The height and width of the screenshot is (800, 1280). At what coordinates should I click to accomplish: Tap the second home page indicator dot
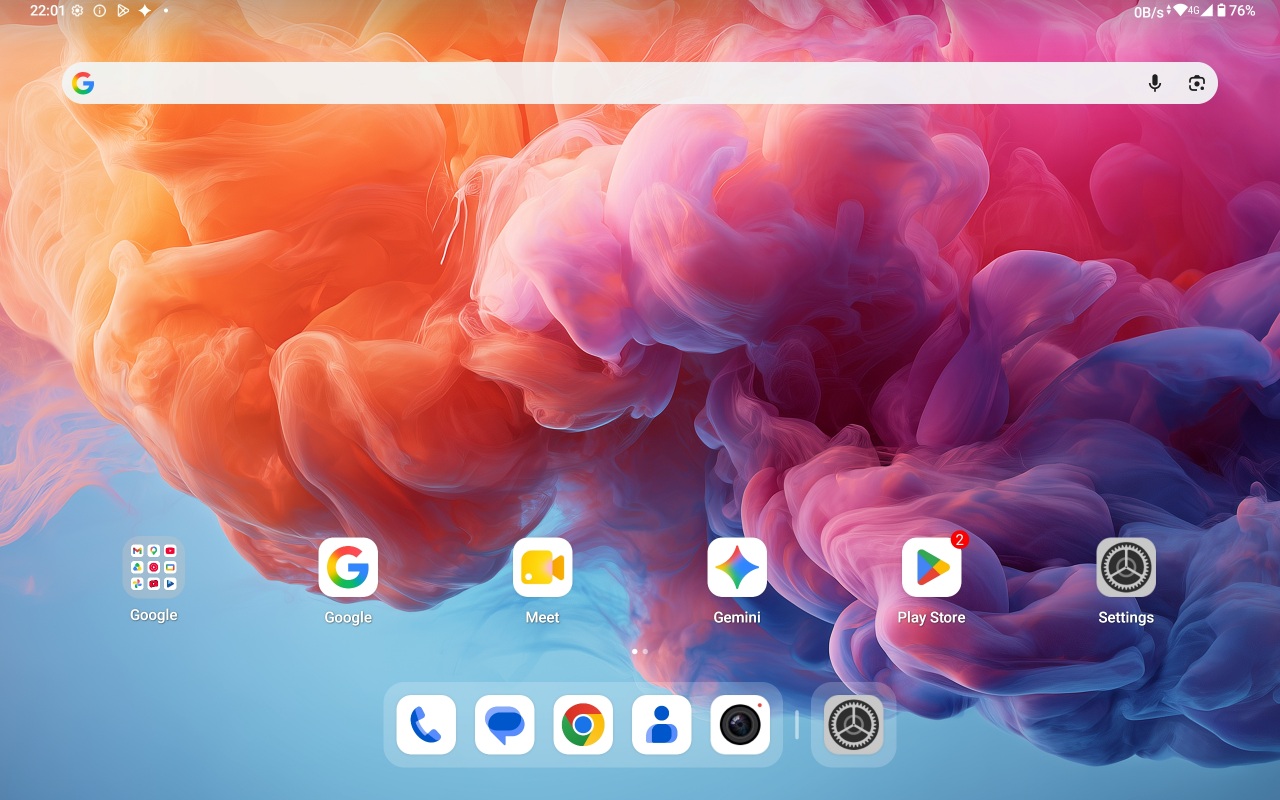click(645, 651)
